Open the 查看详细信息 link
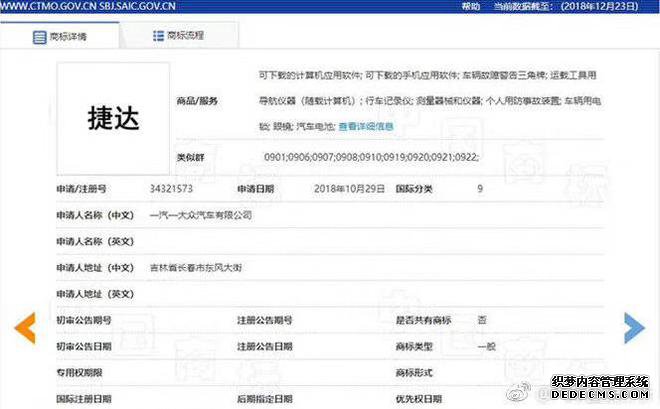Image resolution: width=660 pixels, height=409 pixels. [x=366, y=126]
